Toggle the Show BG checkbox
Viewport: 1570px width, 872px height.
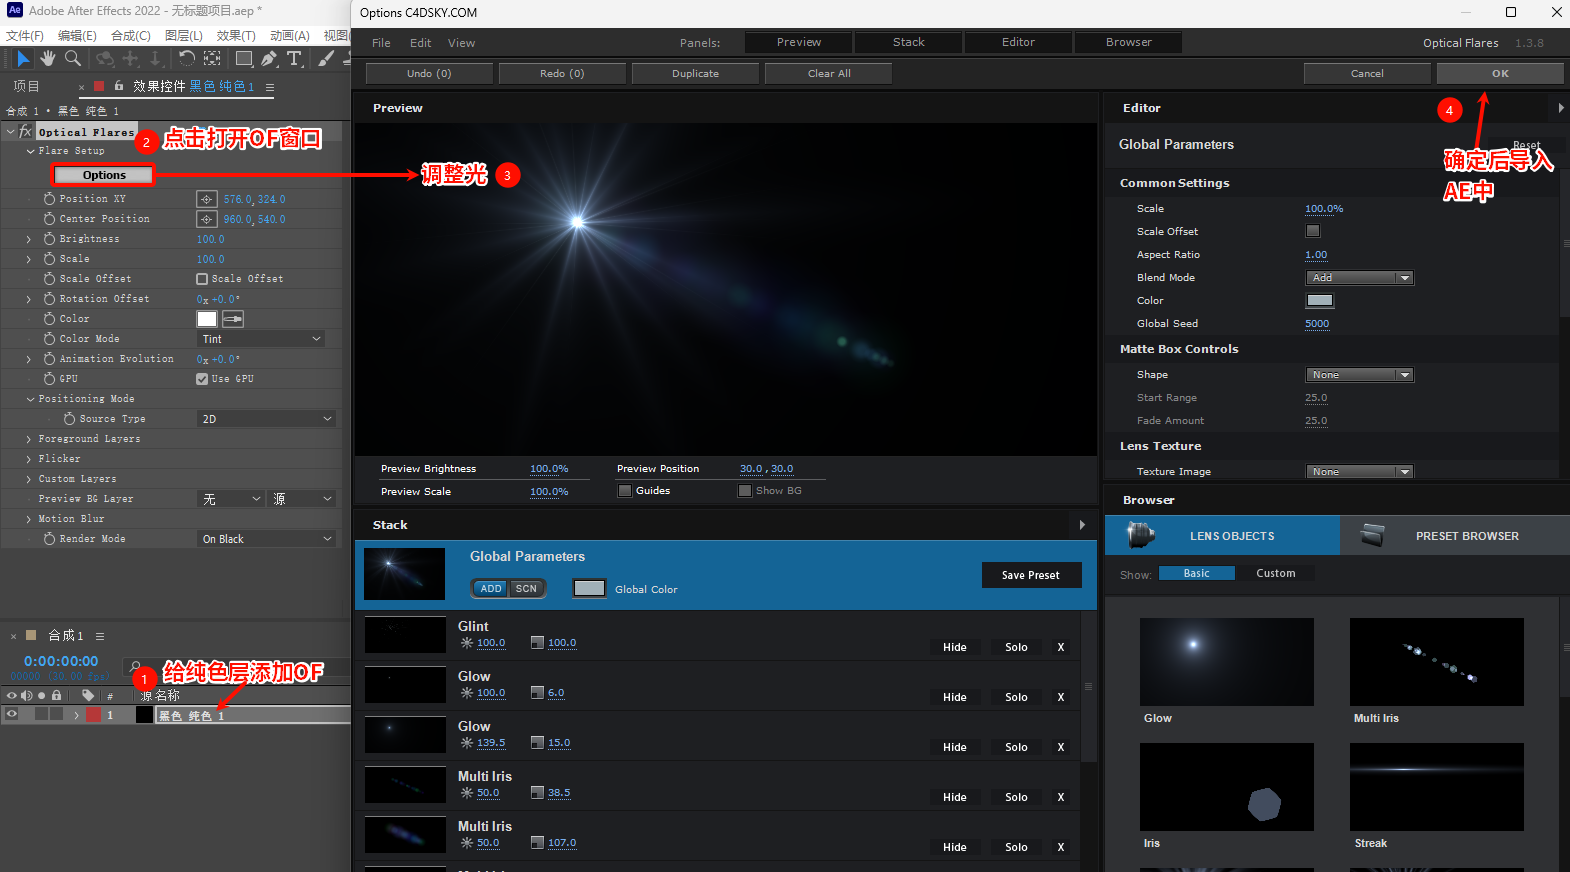click(745, 491)
